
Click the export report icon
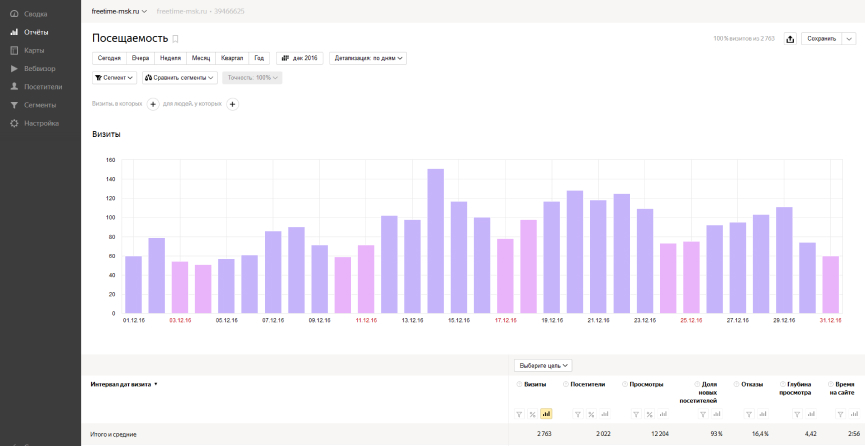790,39
